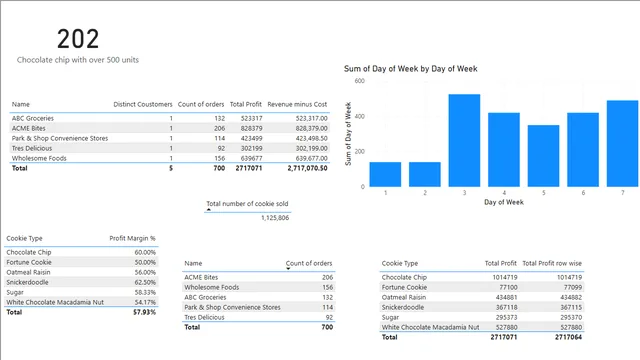This screenshot has height=360, width=640.
Task: Select 'ACME Bites' in the top table
Action: [x=29, y=128]
